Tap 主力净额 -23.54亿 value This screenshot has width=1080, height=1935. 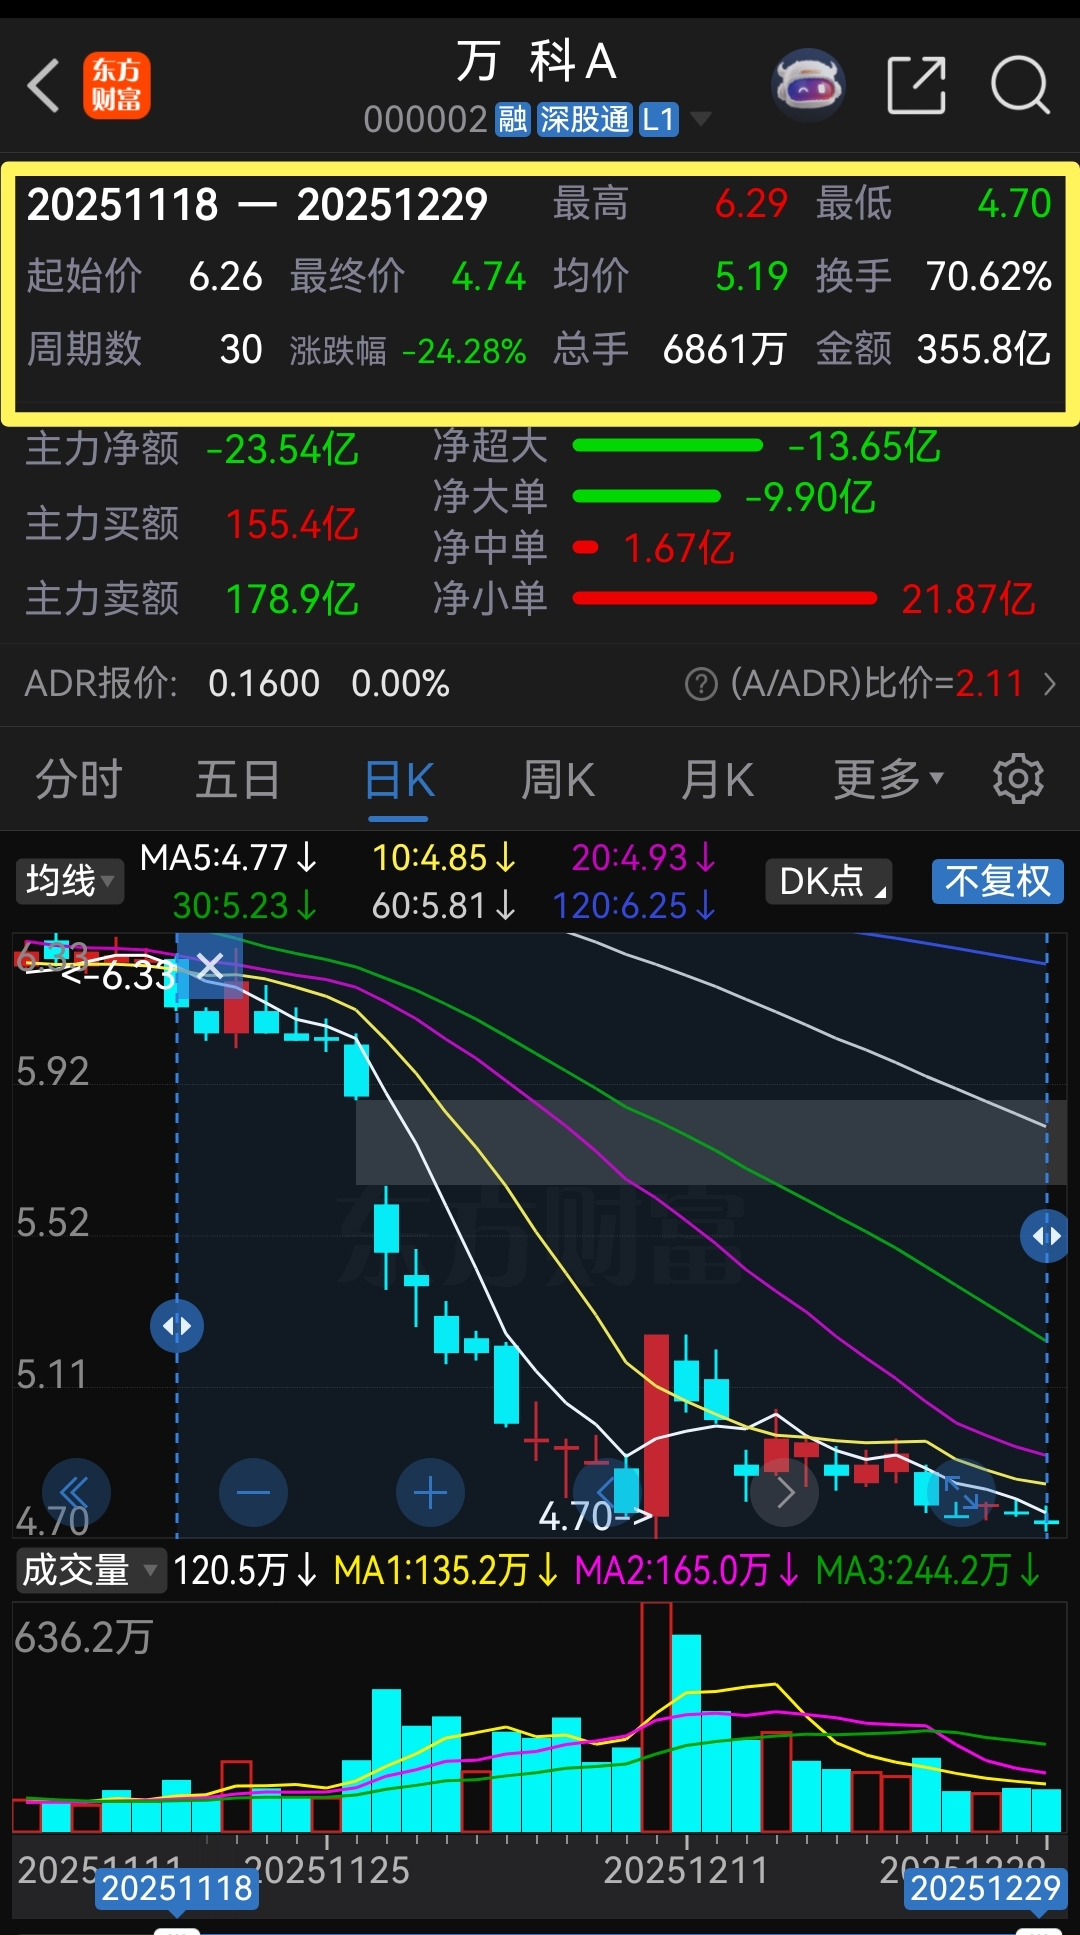(282, 449)
